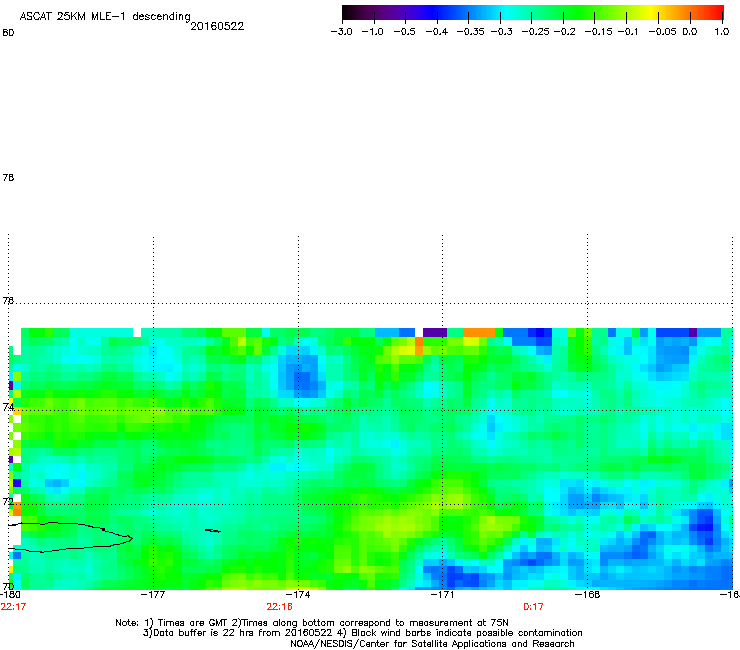Click the orange strip on the swath's top edge

tap(479, 332)
